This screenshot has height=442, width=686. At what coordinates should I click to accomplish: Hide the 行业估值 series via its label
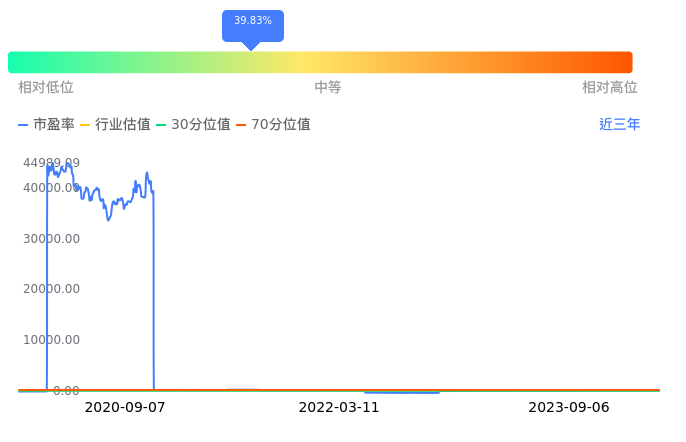pos(123,125)
